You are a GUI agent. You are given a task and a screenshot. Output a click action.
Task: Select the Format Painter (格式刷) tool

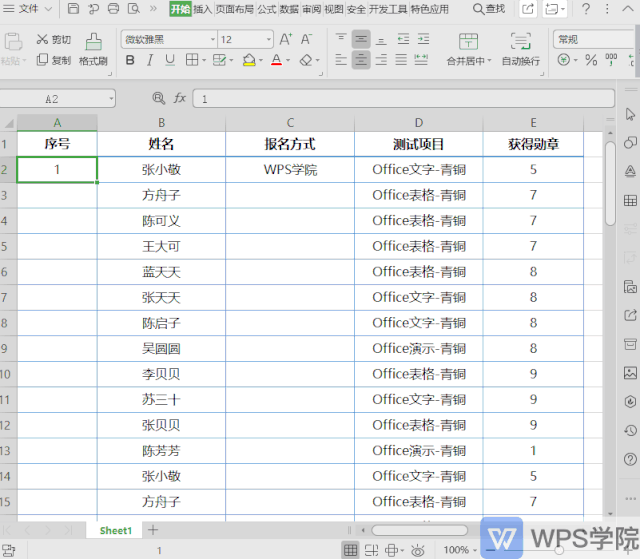(93, 50)
